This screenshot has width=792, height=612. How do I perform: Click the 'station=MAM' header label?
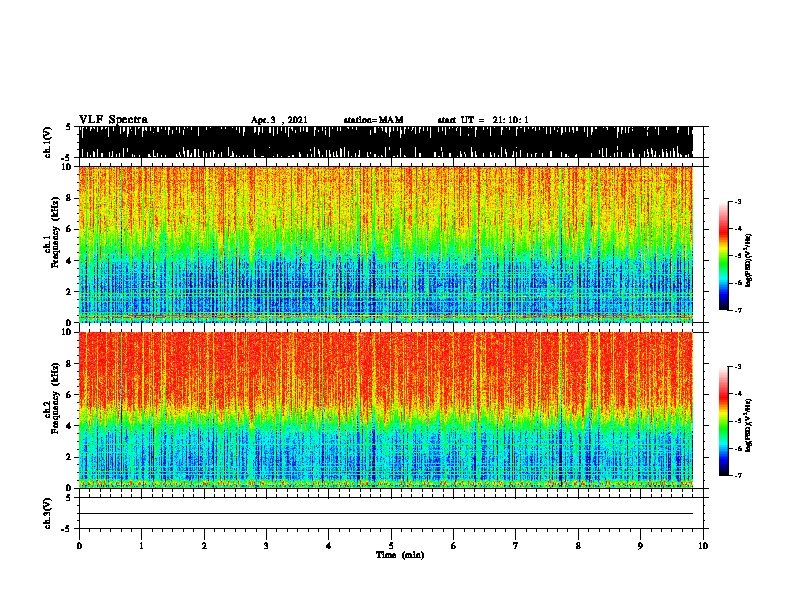point(373,120)
